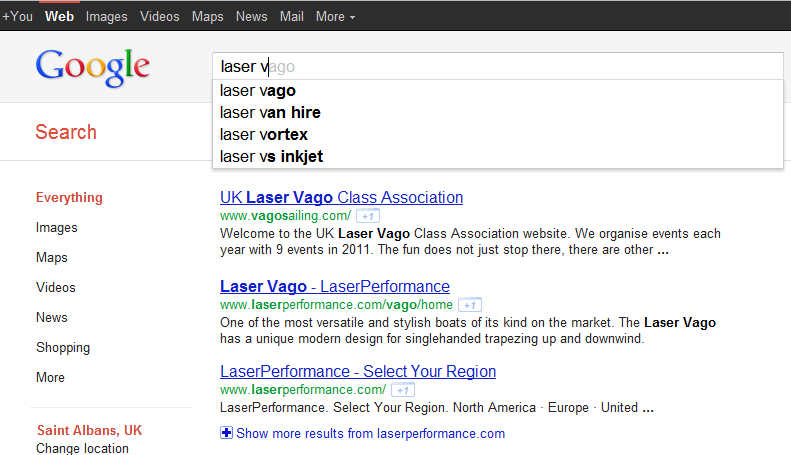Open Images in the top navigation bar
This screenshot has width=791, height=455.
pyautogui.click(x=106, y=17)
